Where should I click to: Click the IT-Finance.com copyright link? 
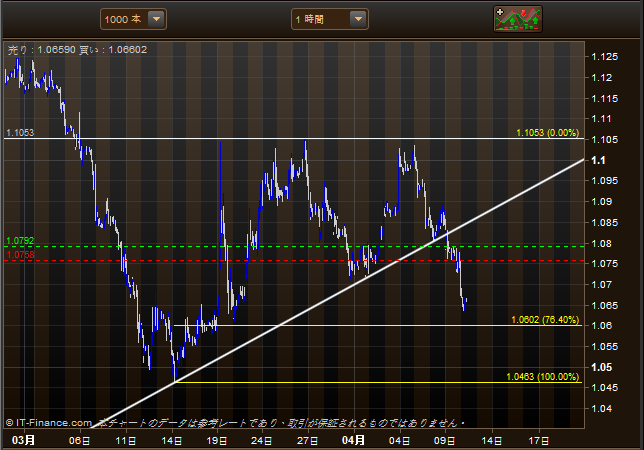tap(49, 423)
